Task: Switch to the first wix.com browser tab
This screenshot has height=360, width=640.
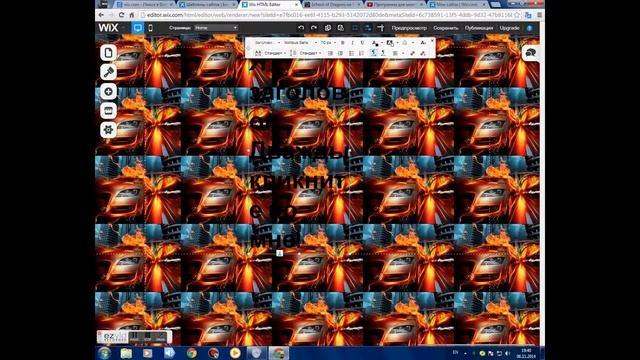Action: tap(145, 4)
